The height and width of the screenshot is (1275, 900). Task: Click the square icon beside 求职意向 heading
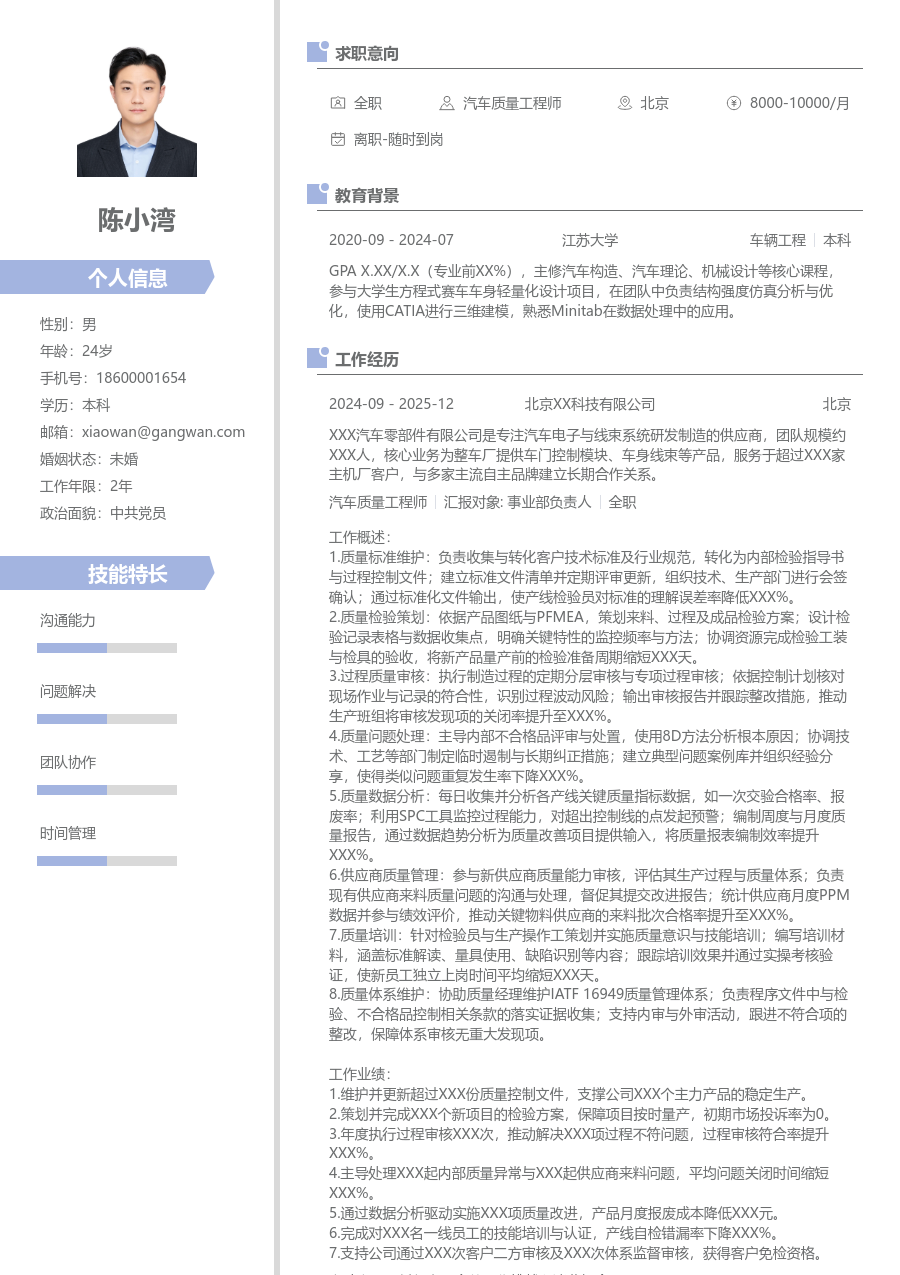[318, 52]
